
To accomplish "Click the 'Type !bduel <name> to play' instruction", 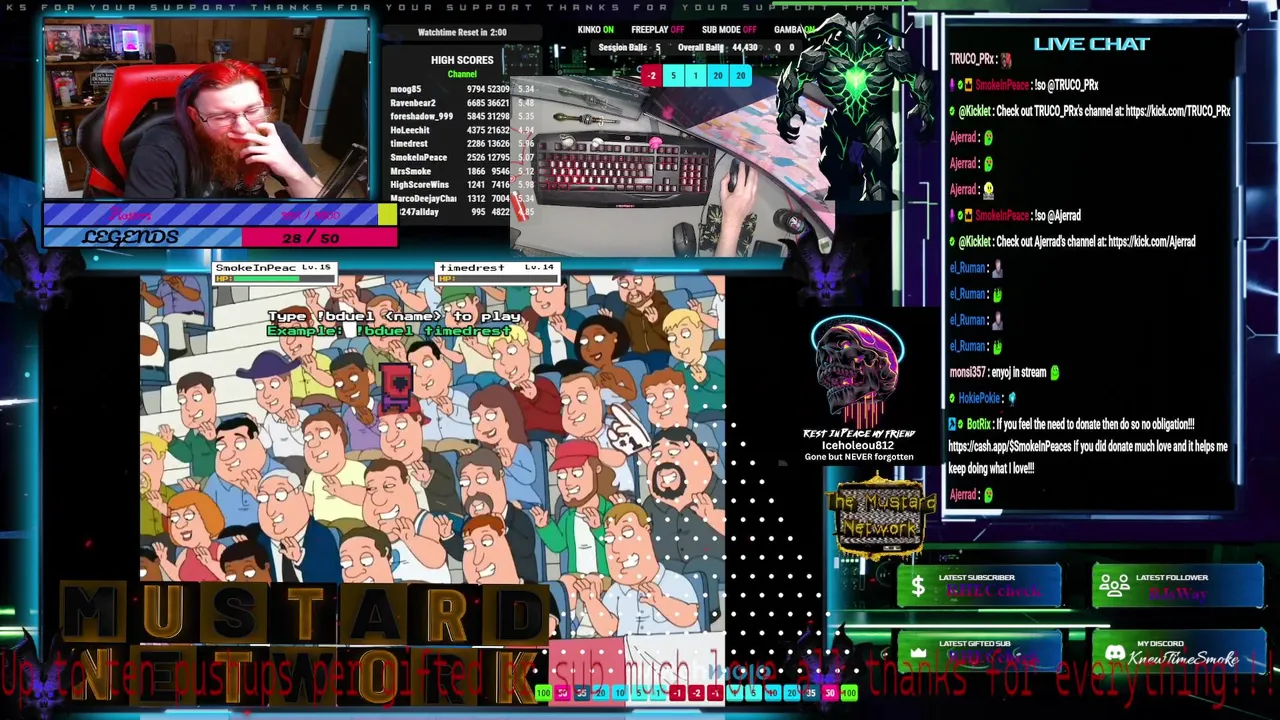I will [394, 316].
